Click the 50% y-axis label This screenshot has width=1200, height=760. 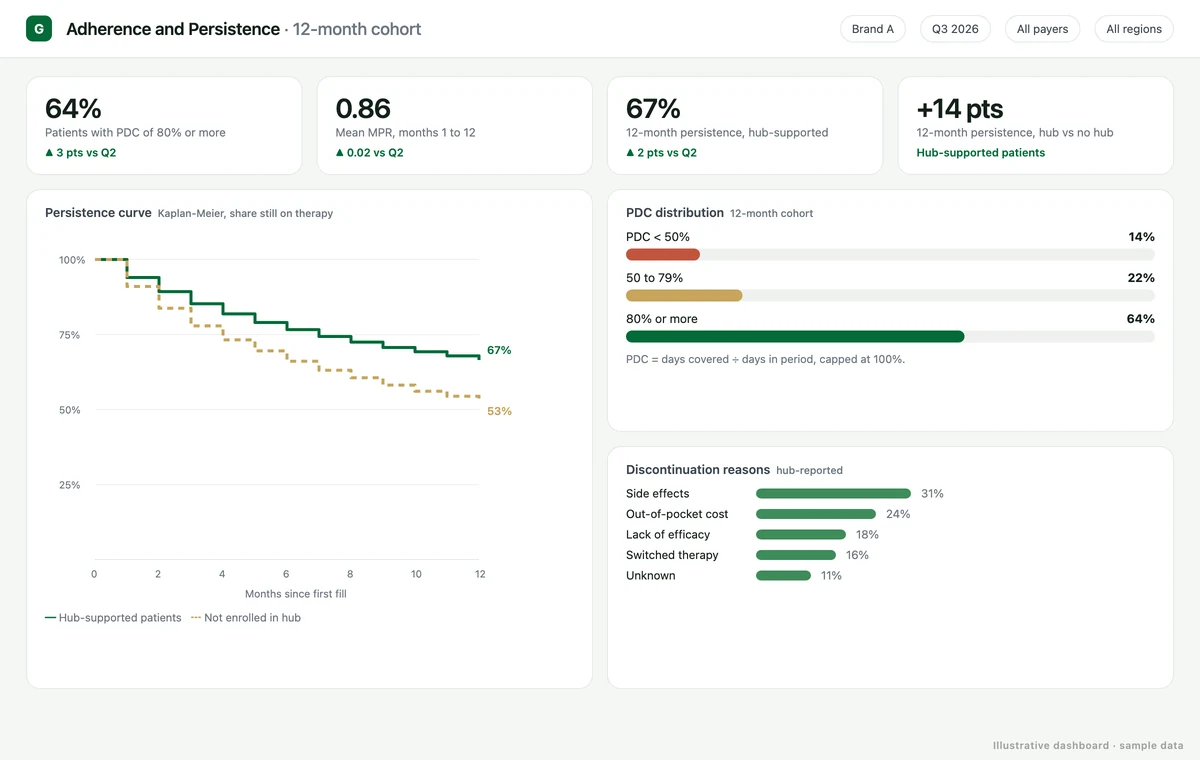(69, 410)
